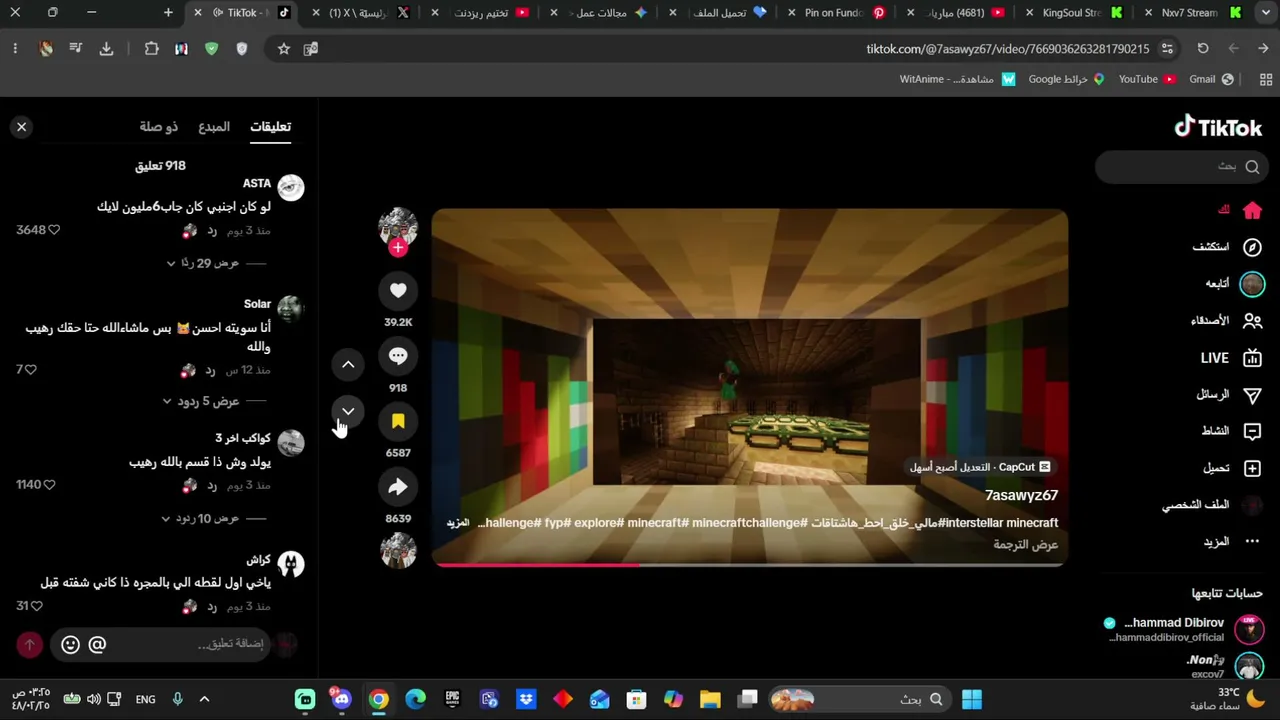Share the video with the arrow icon
1280x720 pixels.
point(398,487)
